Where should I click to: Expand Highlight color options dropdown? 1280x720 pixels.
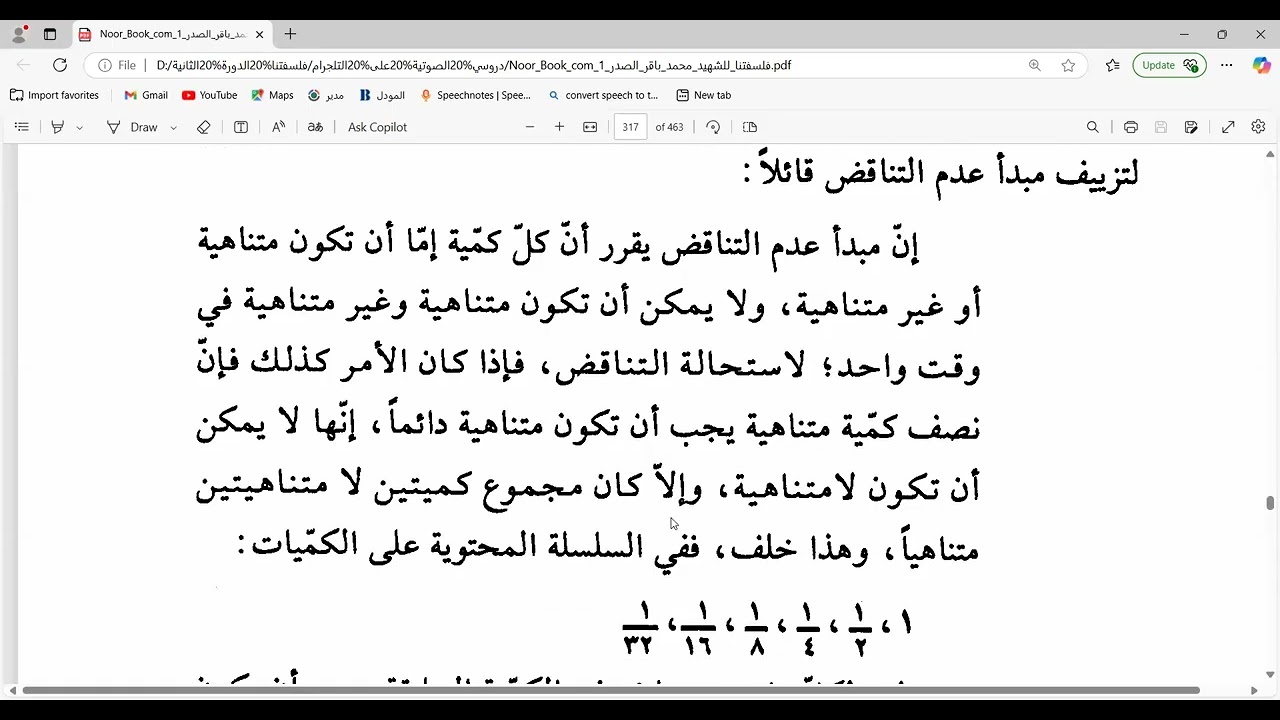tap(79, 127)
